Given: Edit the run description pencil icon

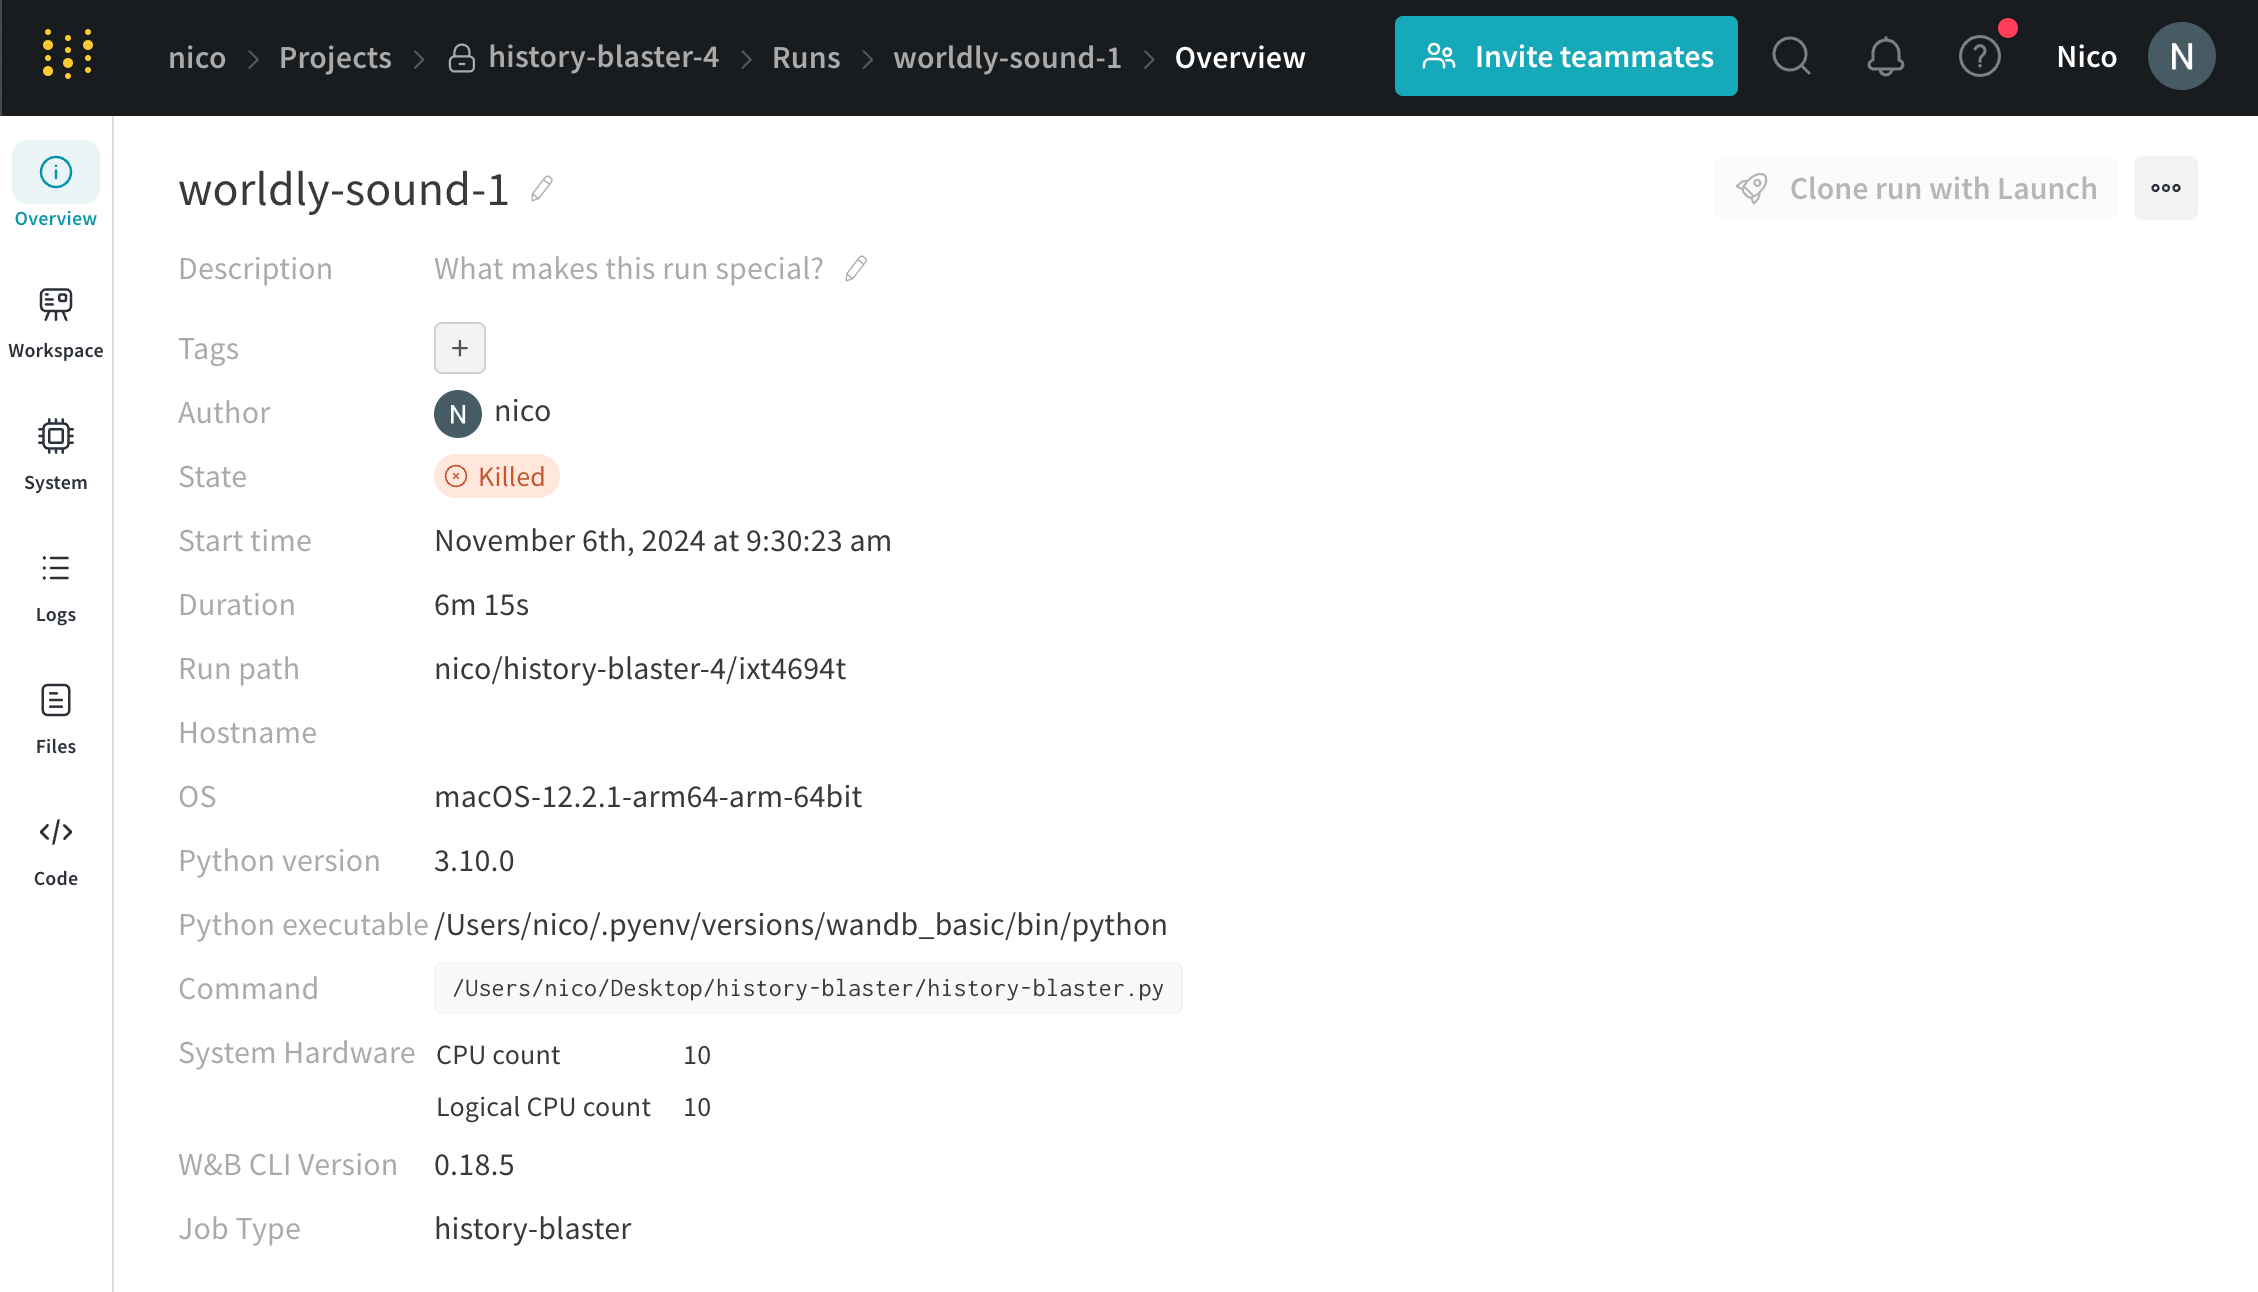Looking at the screenshot, I should pos(856,268).
